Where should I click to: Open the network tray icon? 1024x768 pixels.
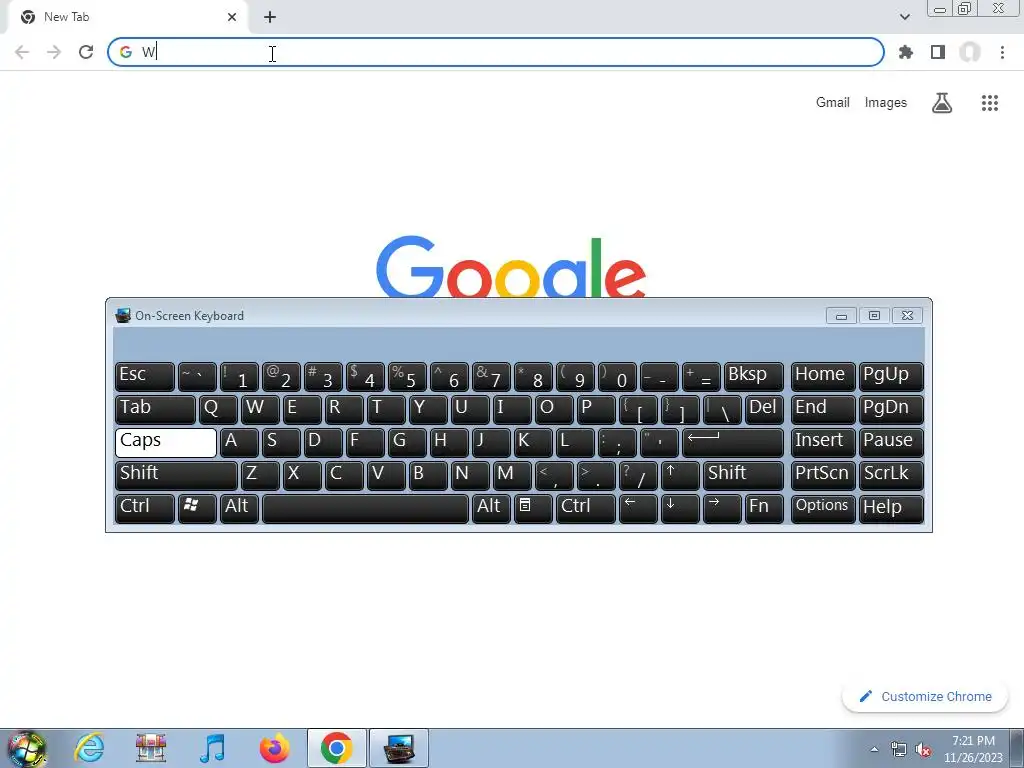pos(899,750)
